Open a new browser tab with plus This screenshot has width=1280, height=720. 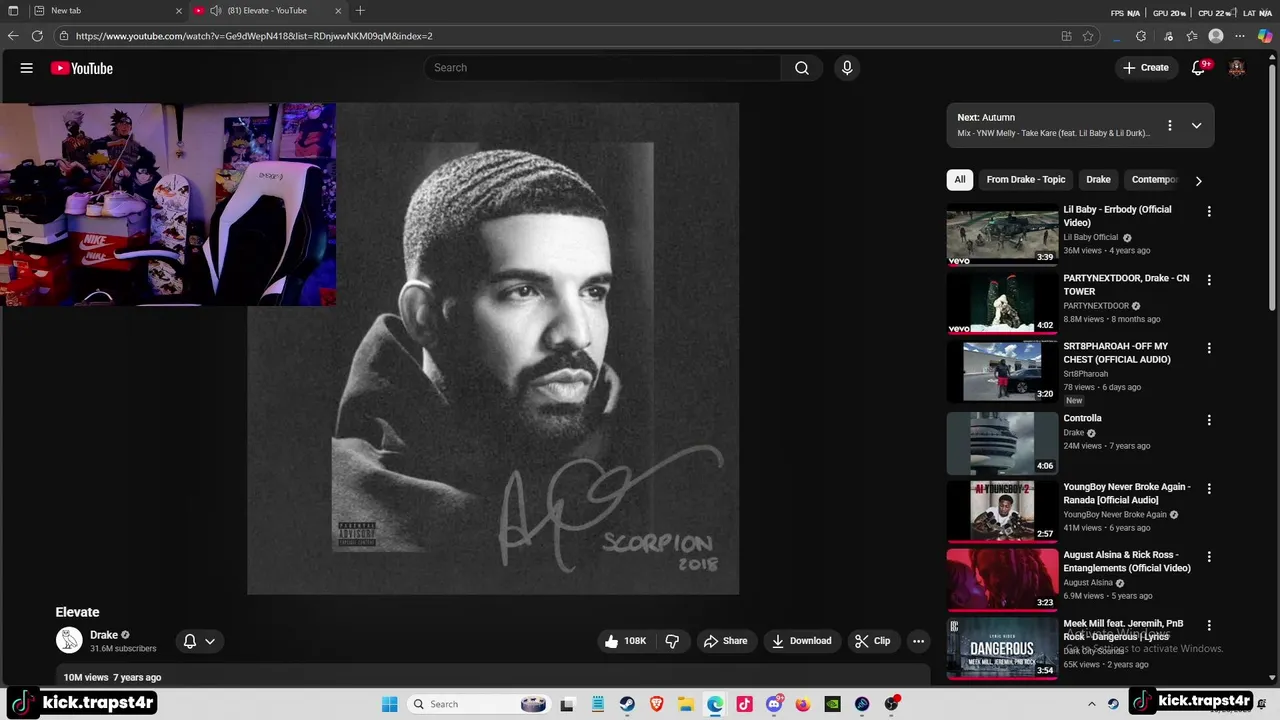pos(360,11)
